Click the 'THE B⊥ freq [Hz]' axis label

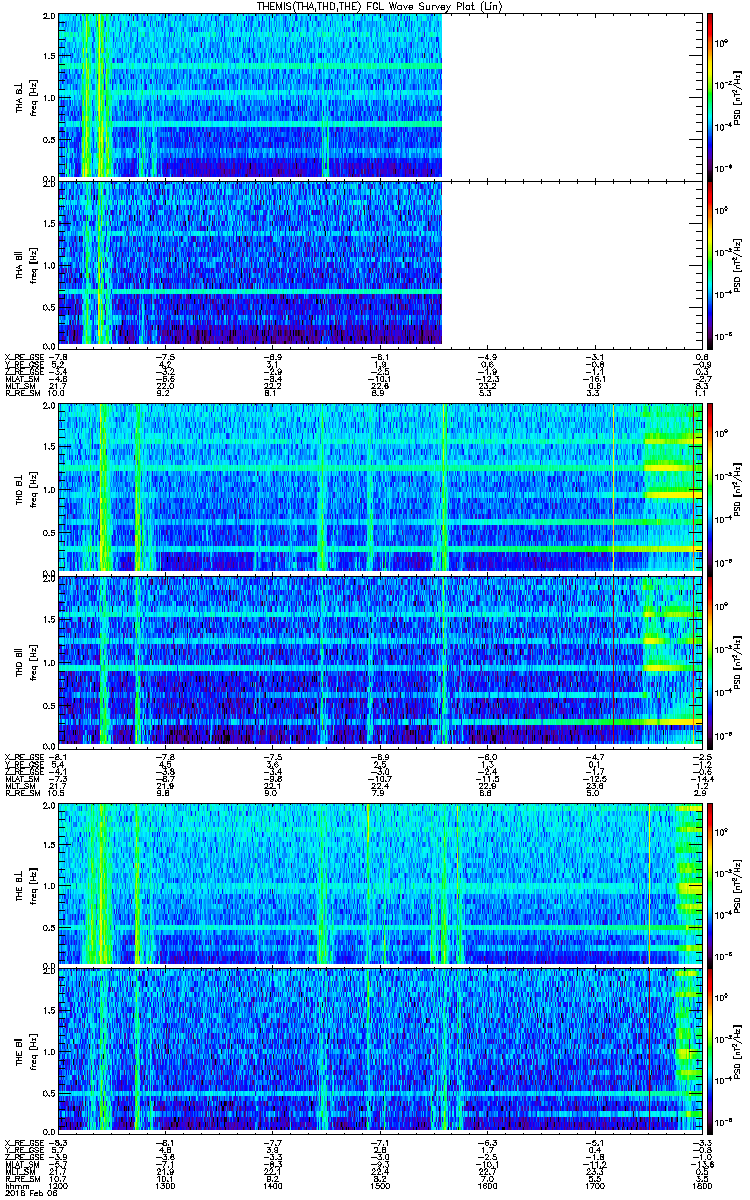tap(25, 884)
